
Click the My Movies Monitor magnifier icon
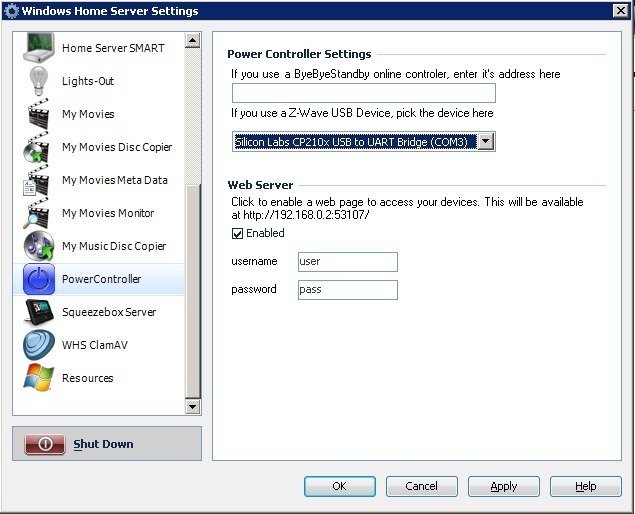[37, 213]
